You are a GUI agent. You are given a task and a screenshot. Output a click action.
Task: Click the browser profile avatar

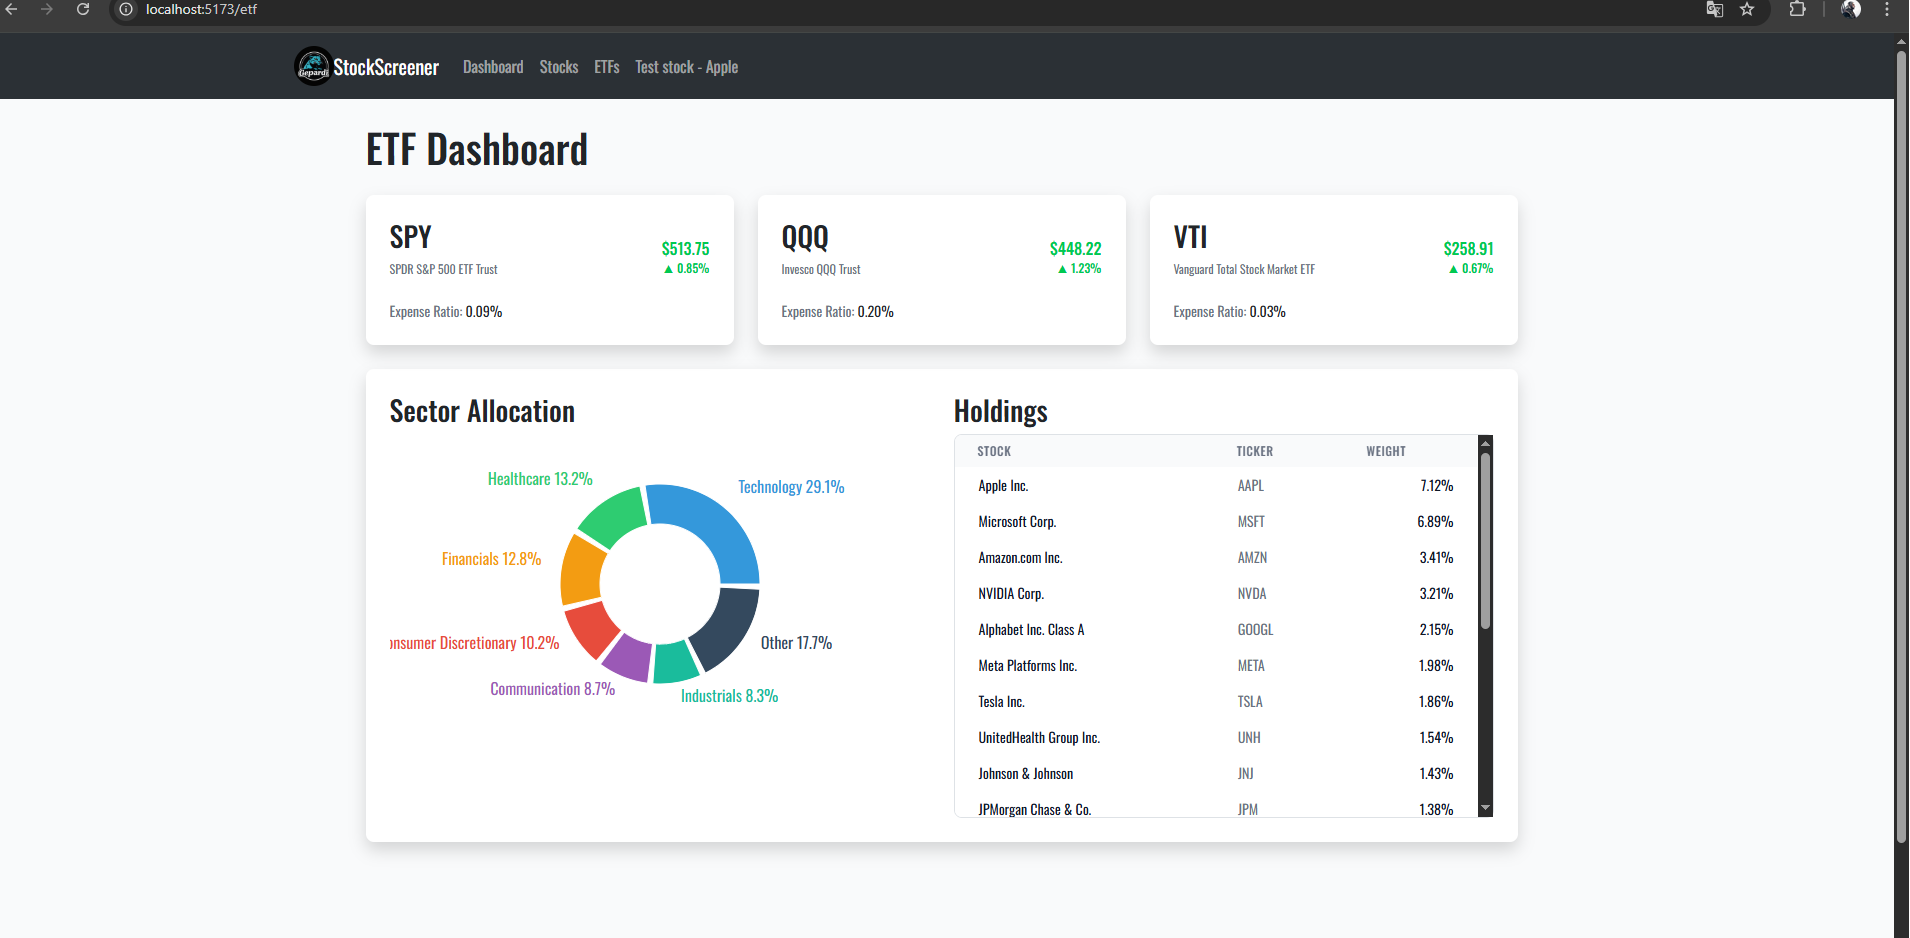tap(1851, 10)
